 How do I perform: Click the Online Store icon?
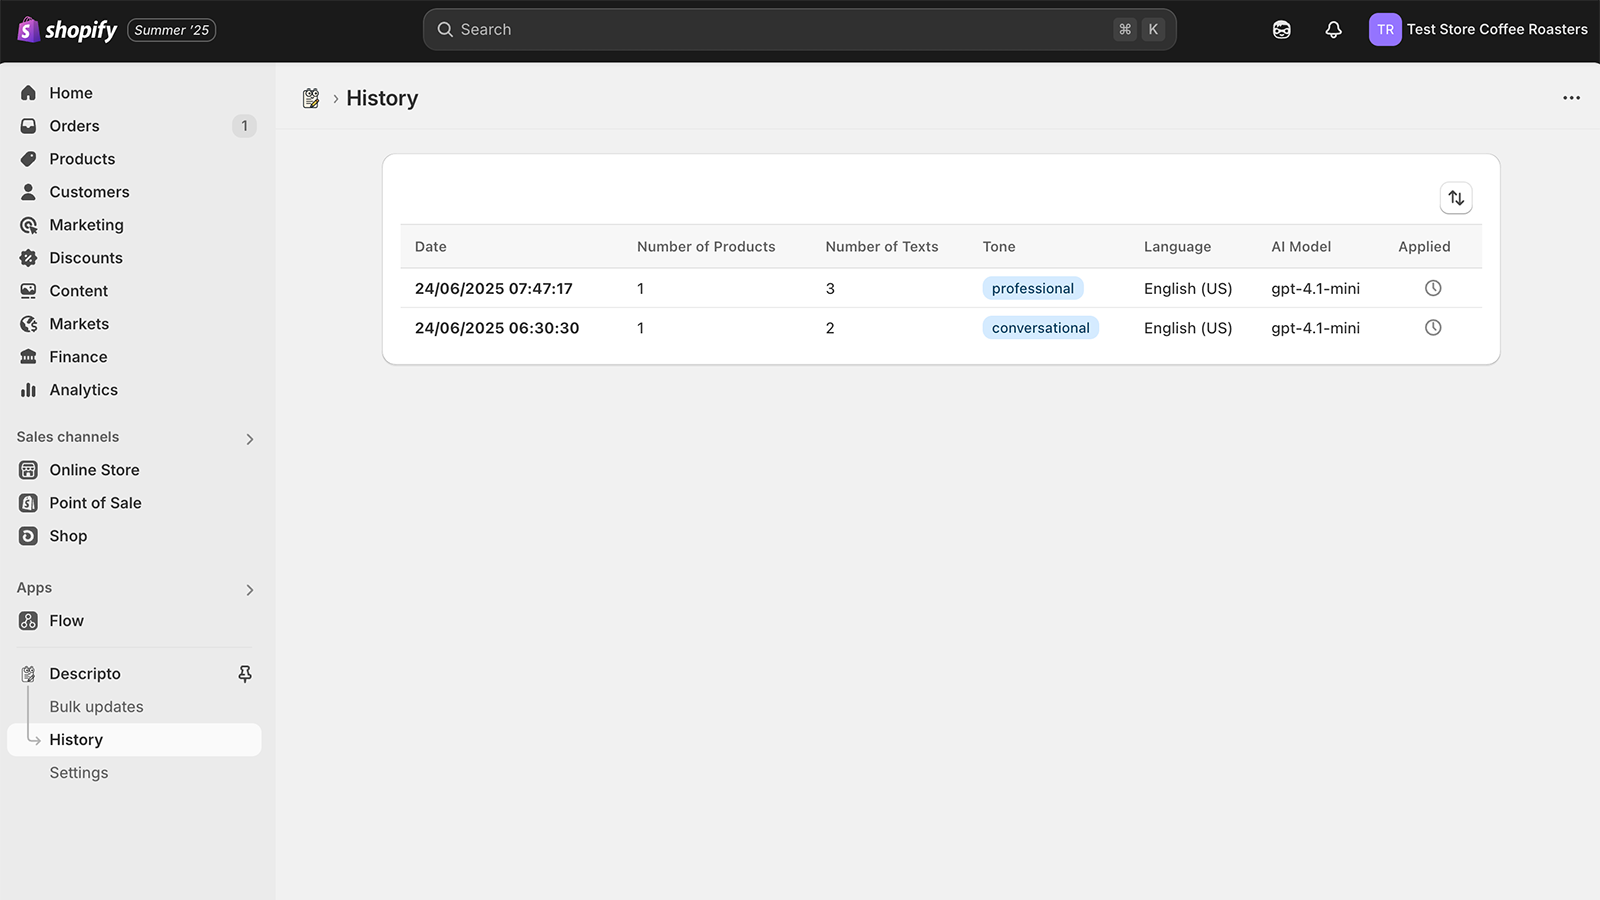(28, 470)
